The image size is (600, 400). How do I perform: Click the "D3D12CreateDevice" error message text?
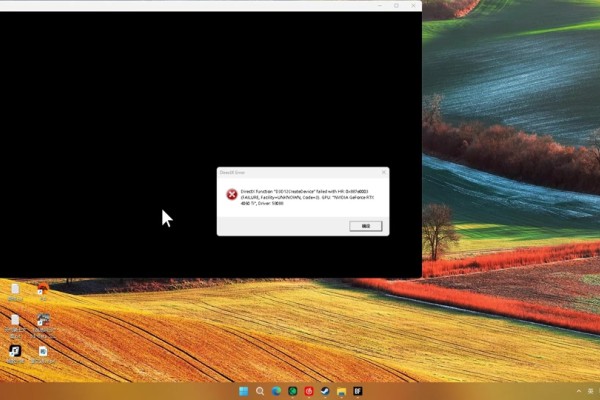[x=307, y=197]
